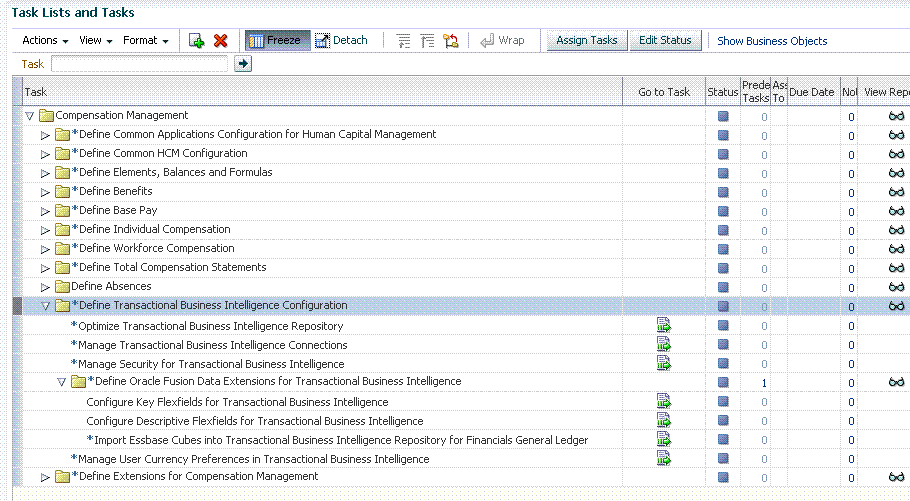
Task: Expand Define Common HCM Configuration
Action: click(45, 154)
